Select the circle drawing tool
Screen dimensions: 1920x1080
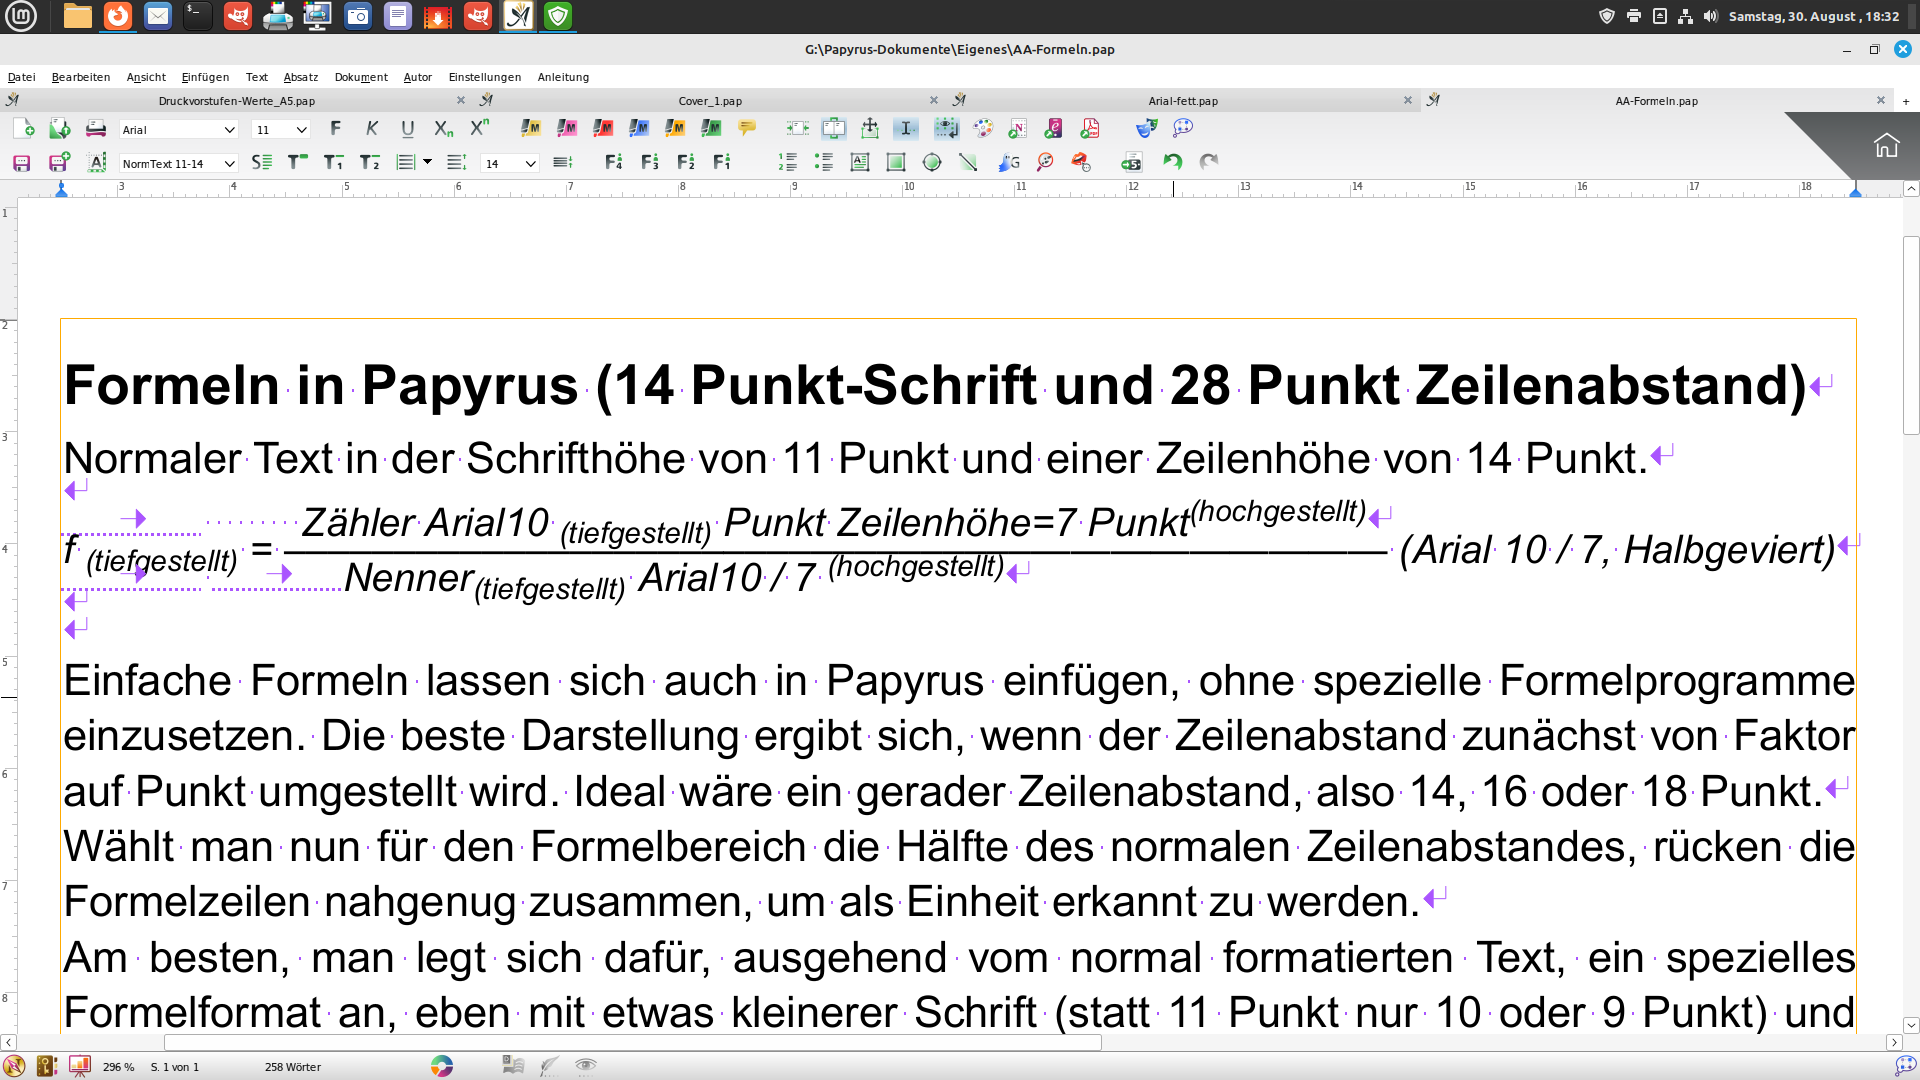click(x=932, y=162)
